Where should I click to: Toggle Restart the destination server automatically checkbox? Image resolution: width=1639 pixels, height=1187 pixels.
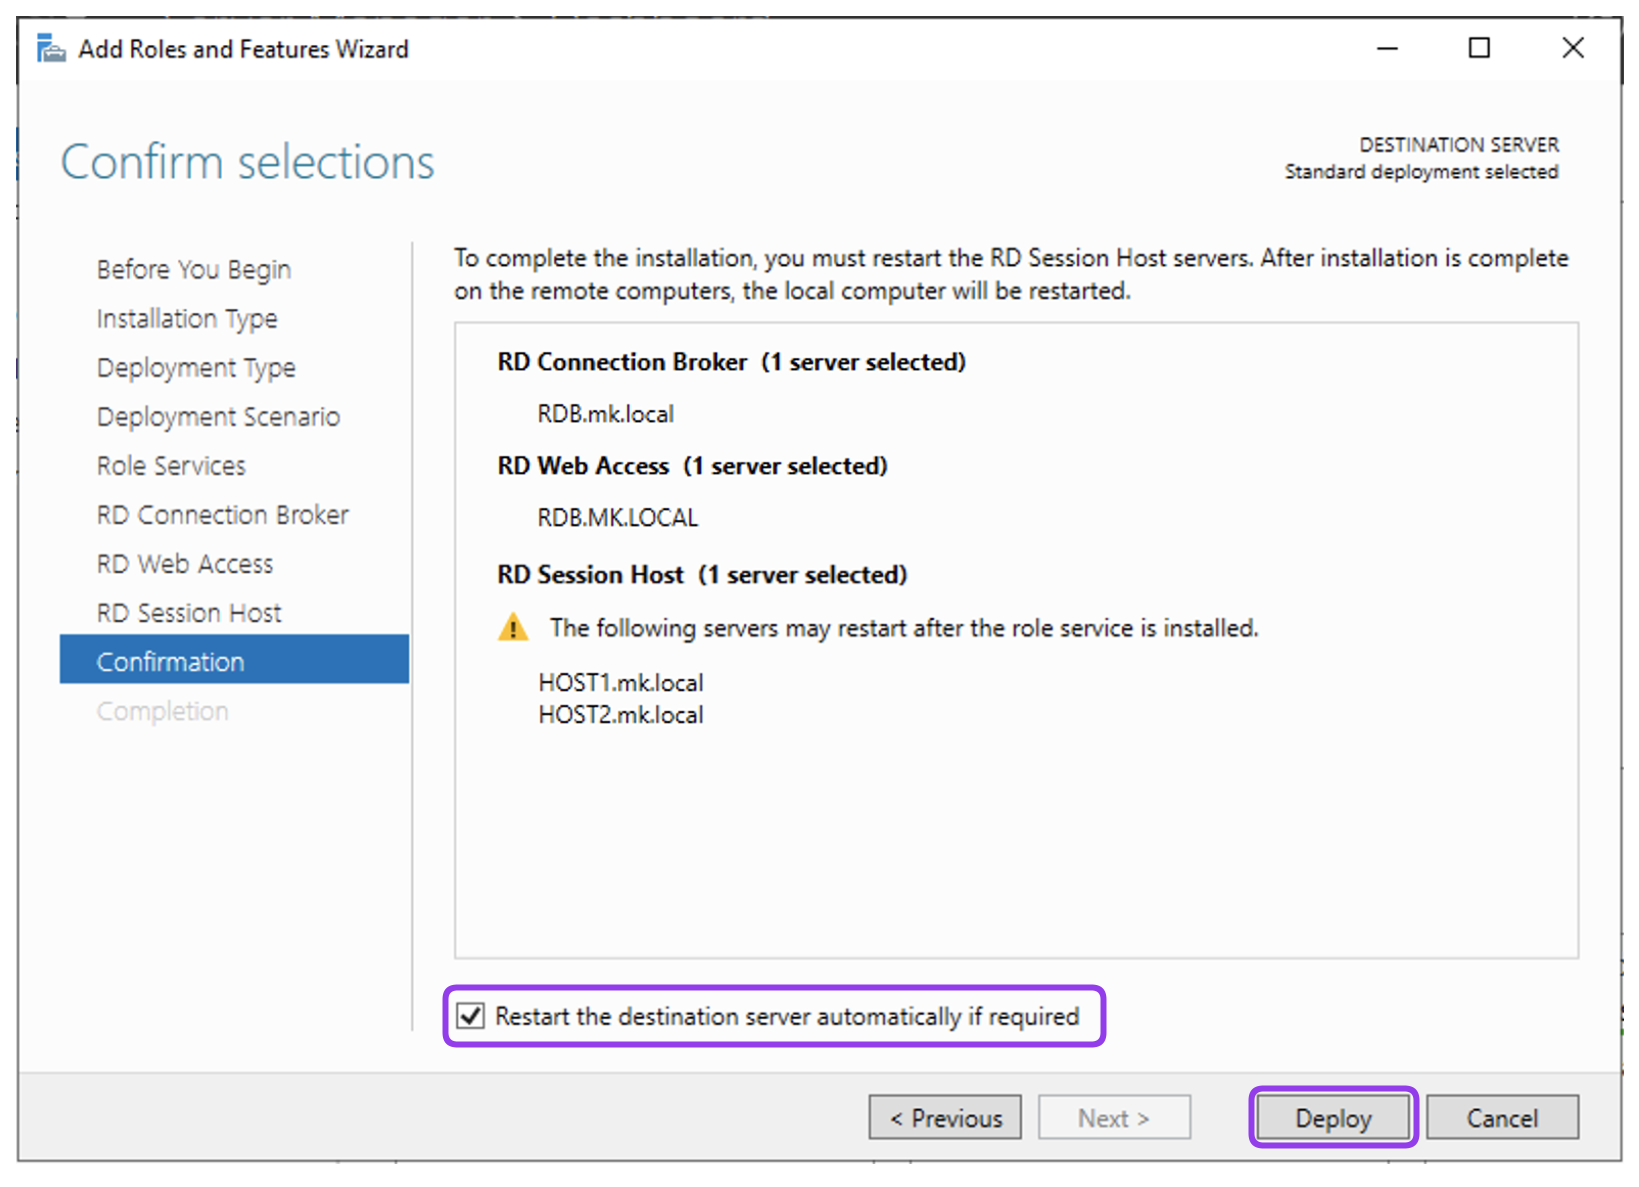click(x=471, y=1016)
